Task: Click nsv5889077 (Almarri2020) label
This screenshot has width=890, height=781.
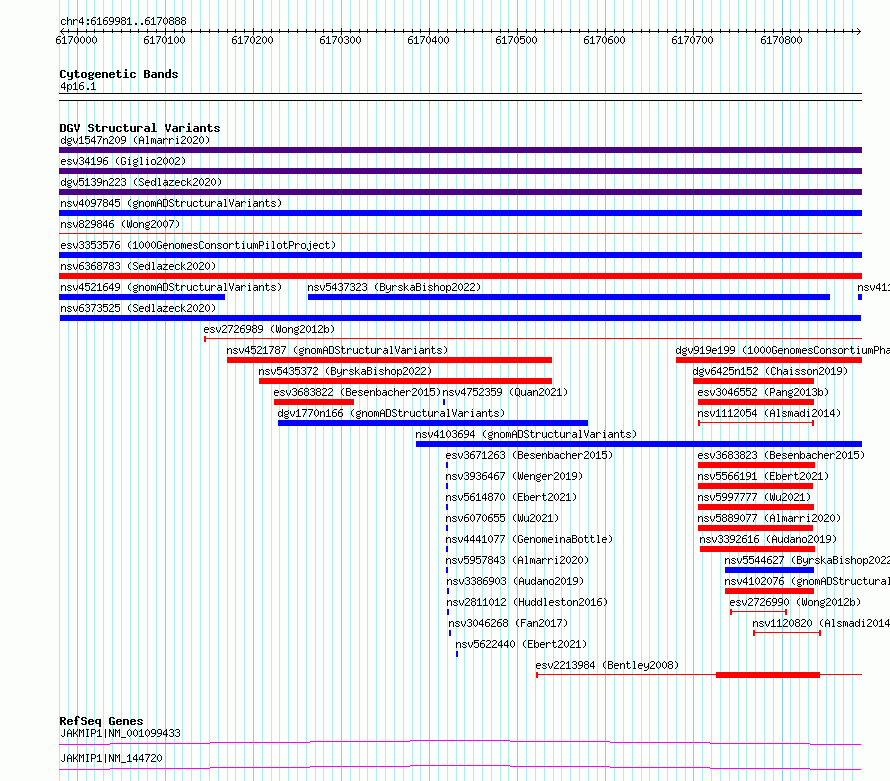Action: pos(769,518)
